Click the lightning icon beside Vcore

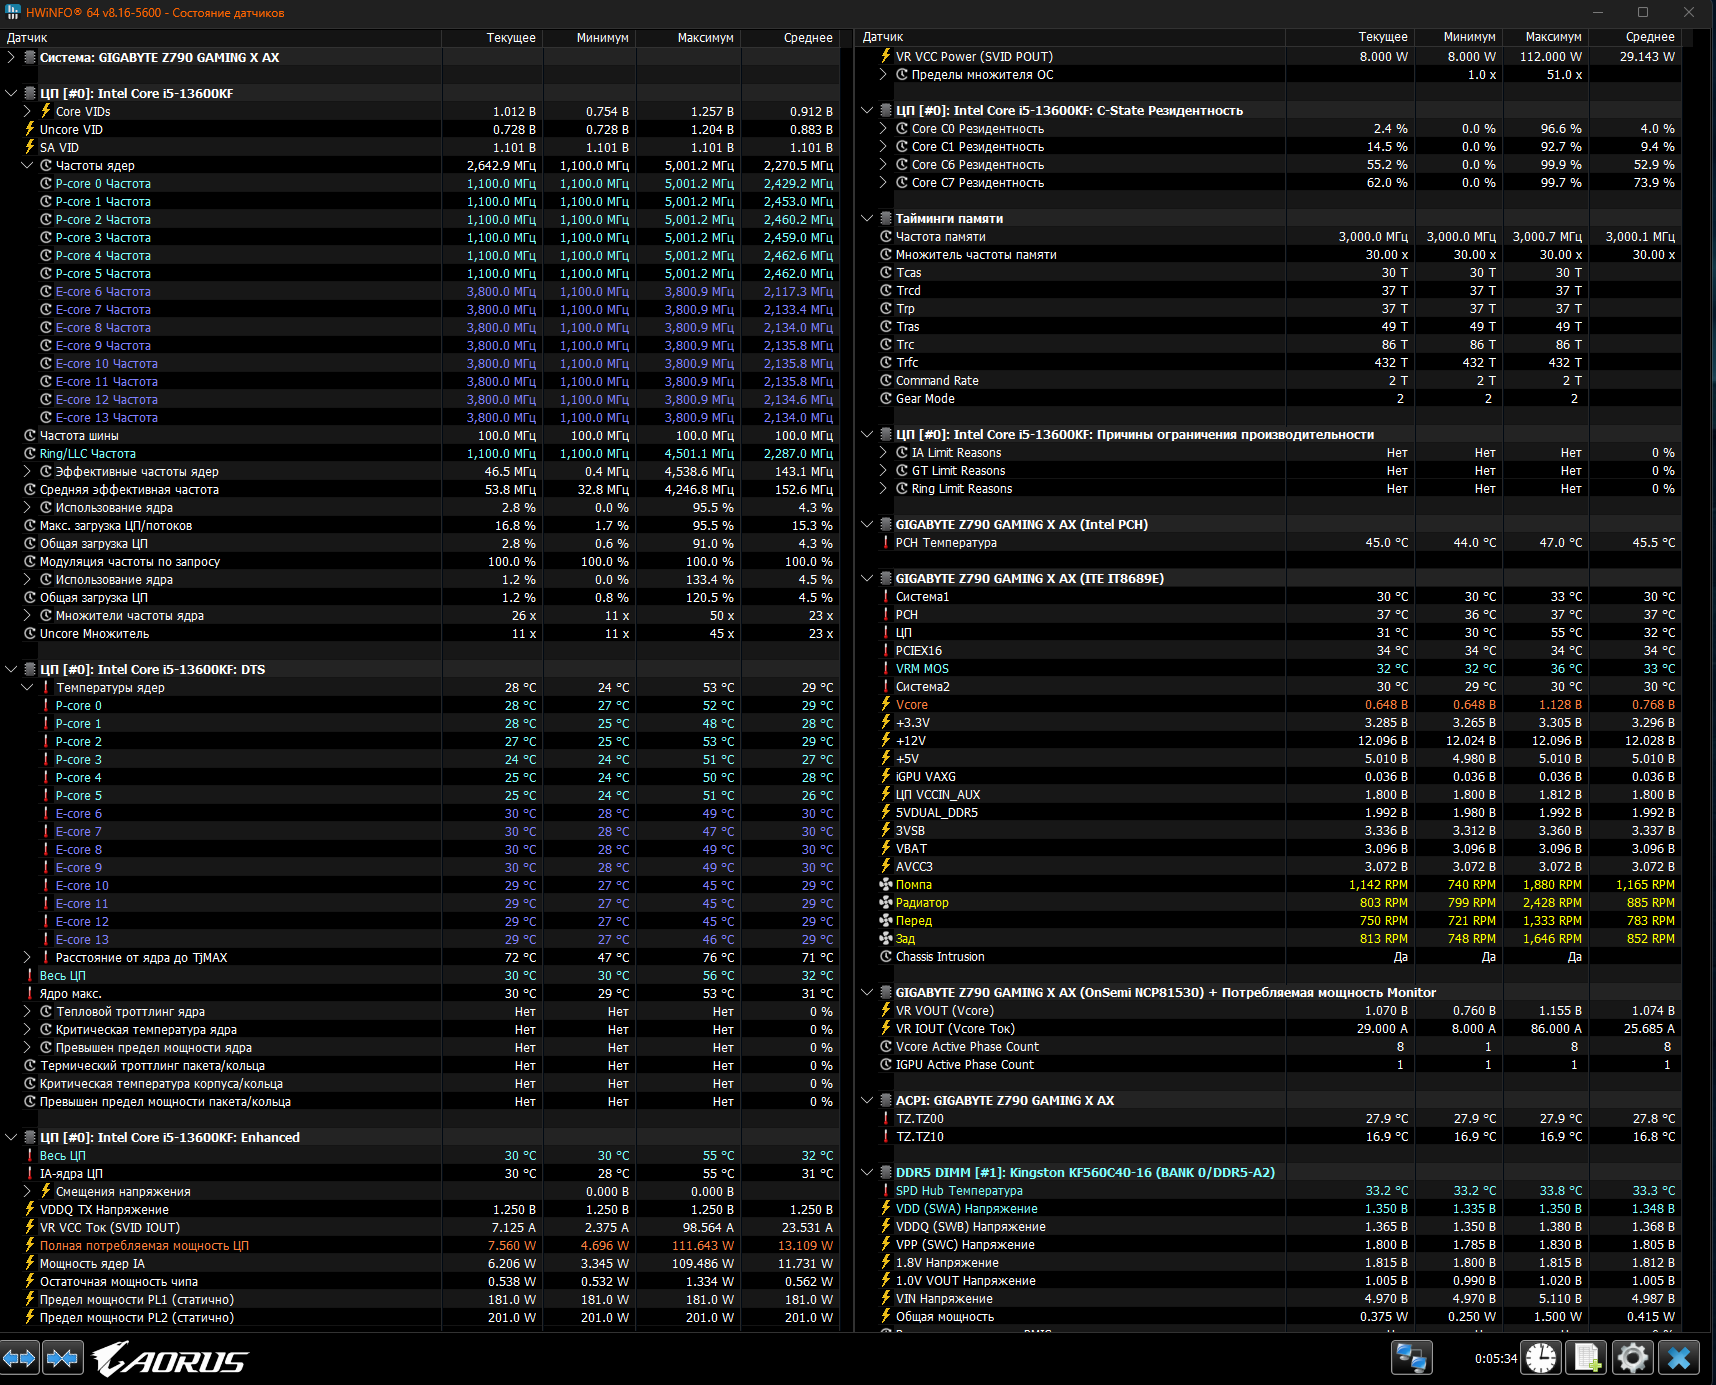point(885,704)
